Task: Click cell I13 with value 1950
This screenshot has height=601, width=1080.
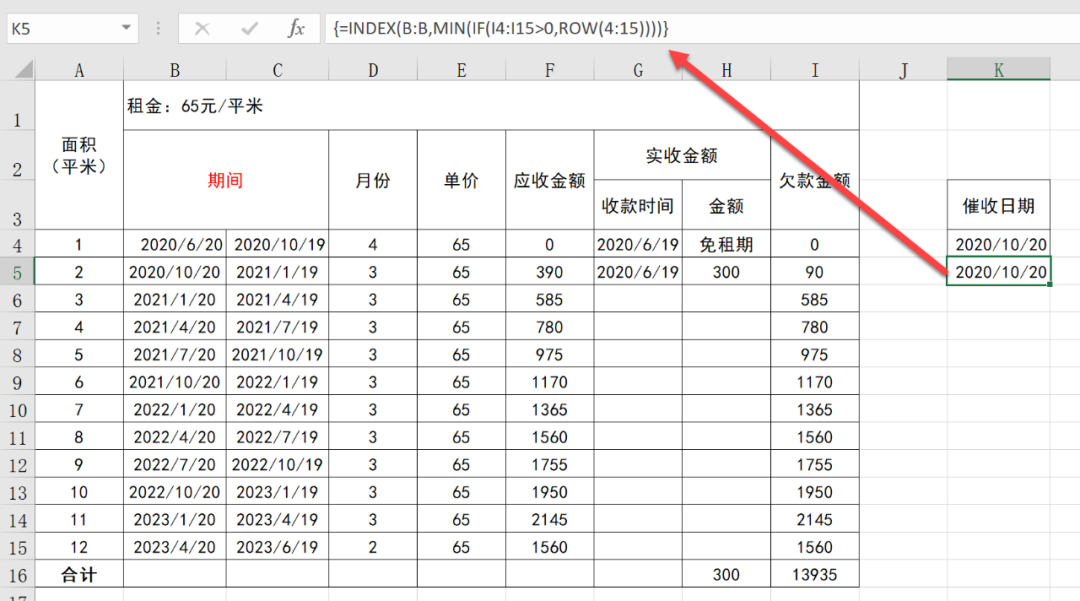Action: click(x=815, y=492)
